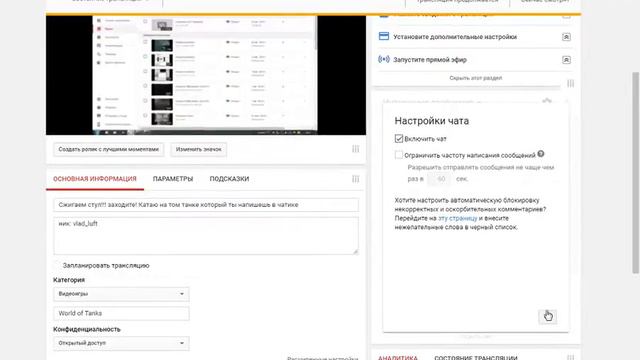
Task: Click the 'Установите дополнительные настройки' card icon
Action: point(384,36)
